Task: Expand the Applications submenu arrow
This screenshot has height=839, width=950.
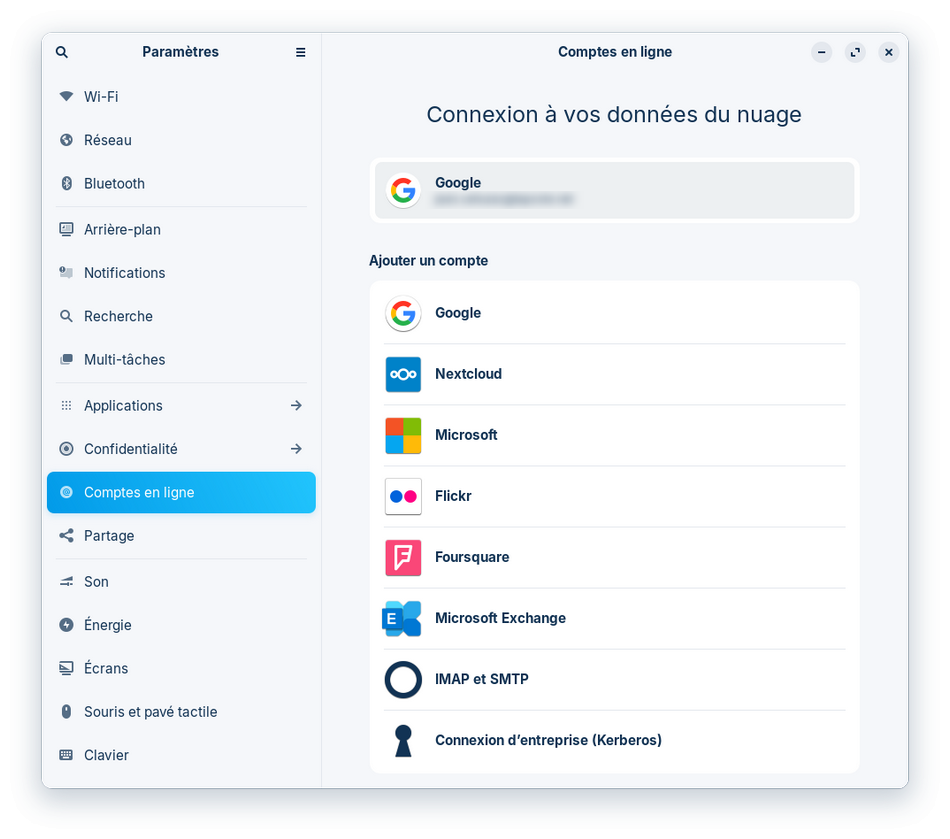Action: [296, 406]
